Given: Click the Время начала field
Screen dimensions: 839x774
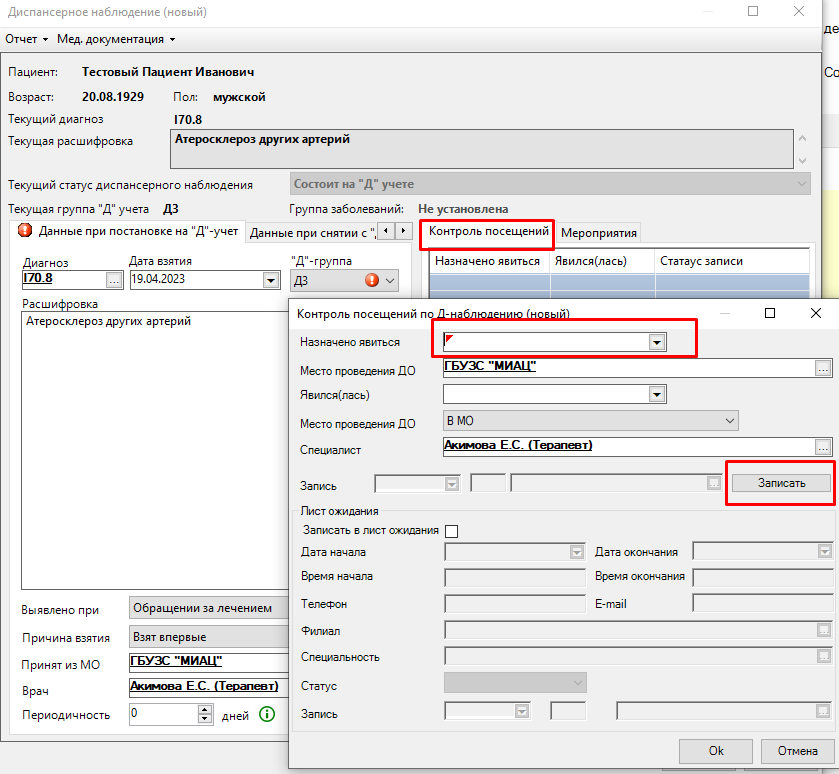Looking at the screenshot, I should click(515, 577).
